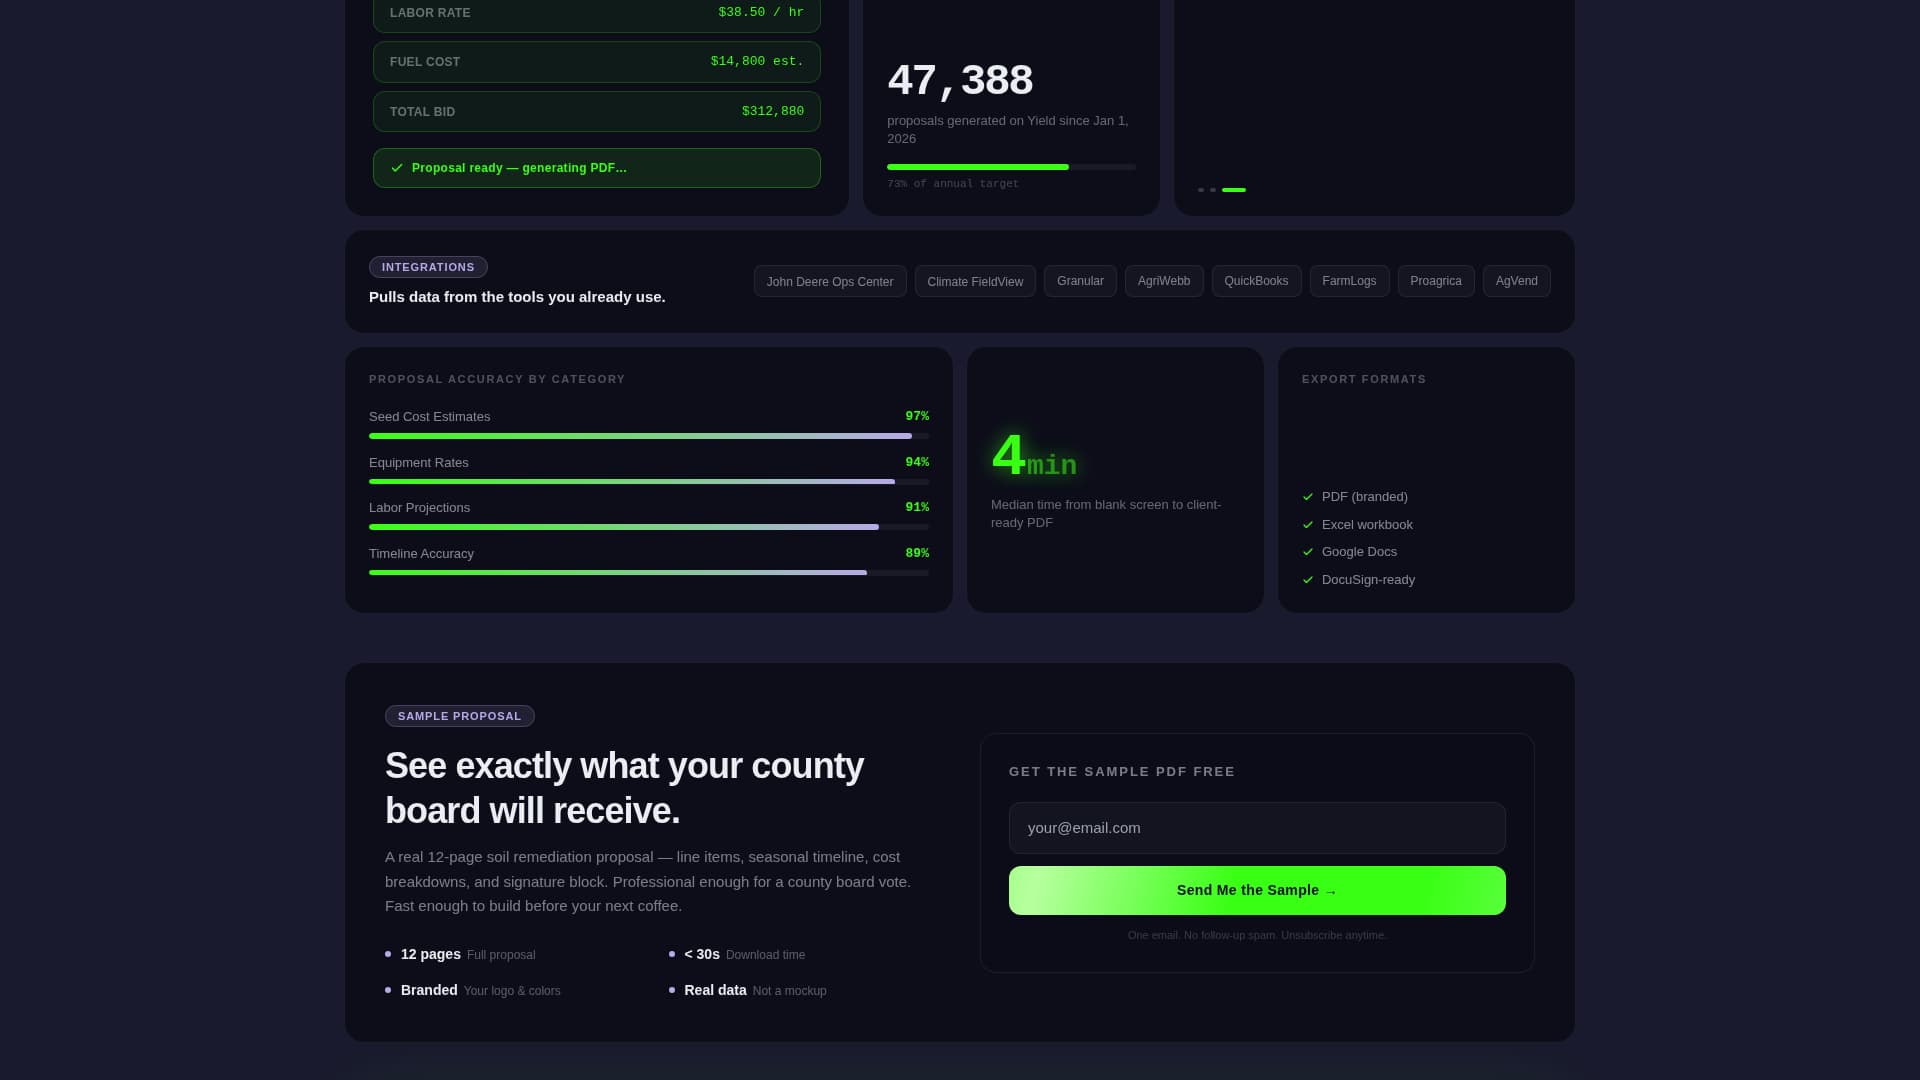Click the Branded Your logo & colors item

pyautogui.click(x=473, y=991)
